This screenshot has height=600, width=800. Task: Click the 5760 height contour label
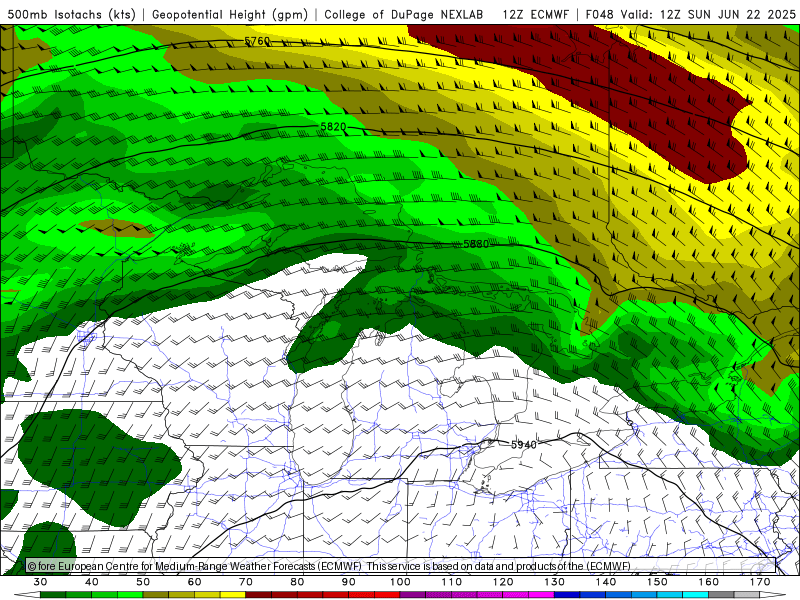[x=257, y=41]
